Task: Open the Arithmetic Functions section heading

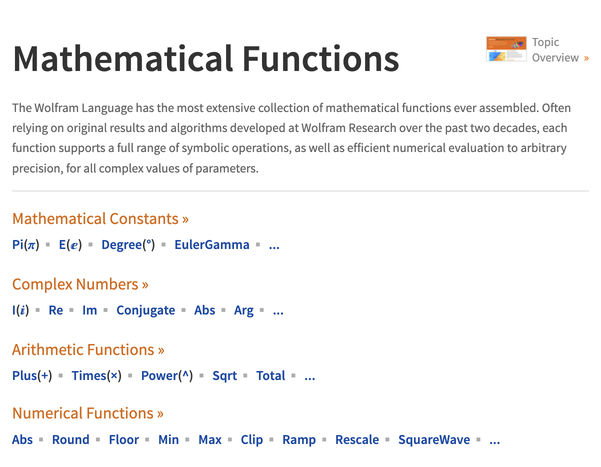Action: 89,350
